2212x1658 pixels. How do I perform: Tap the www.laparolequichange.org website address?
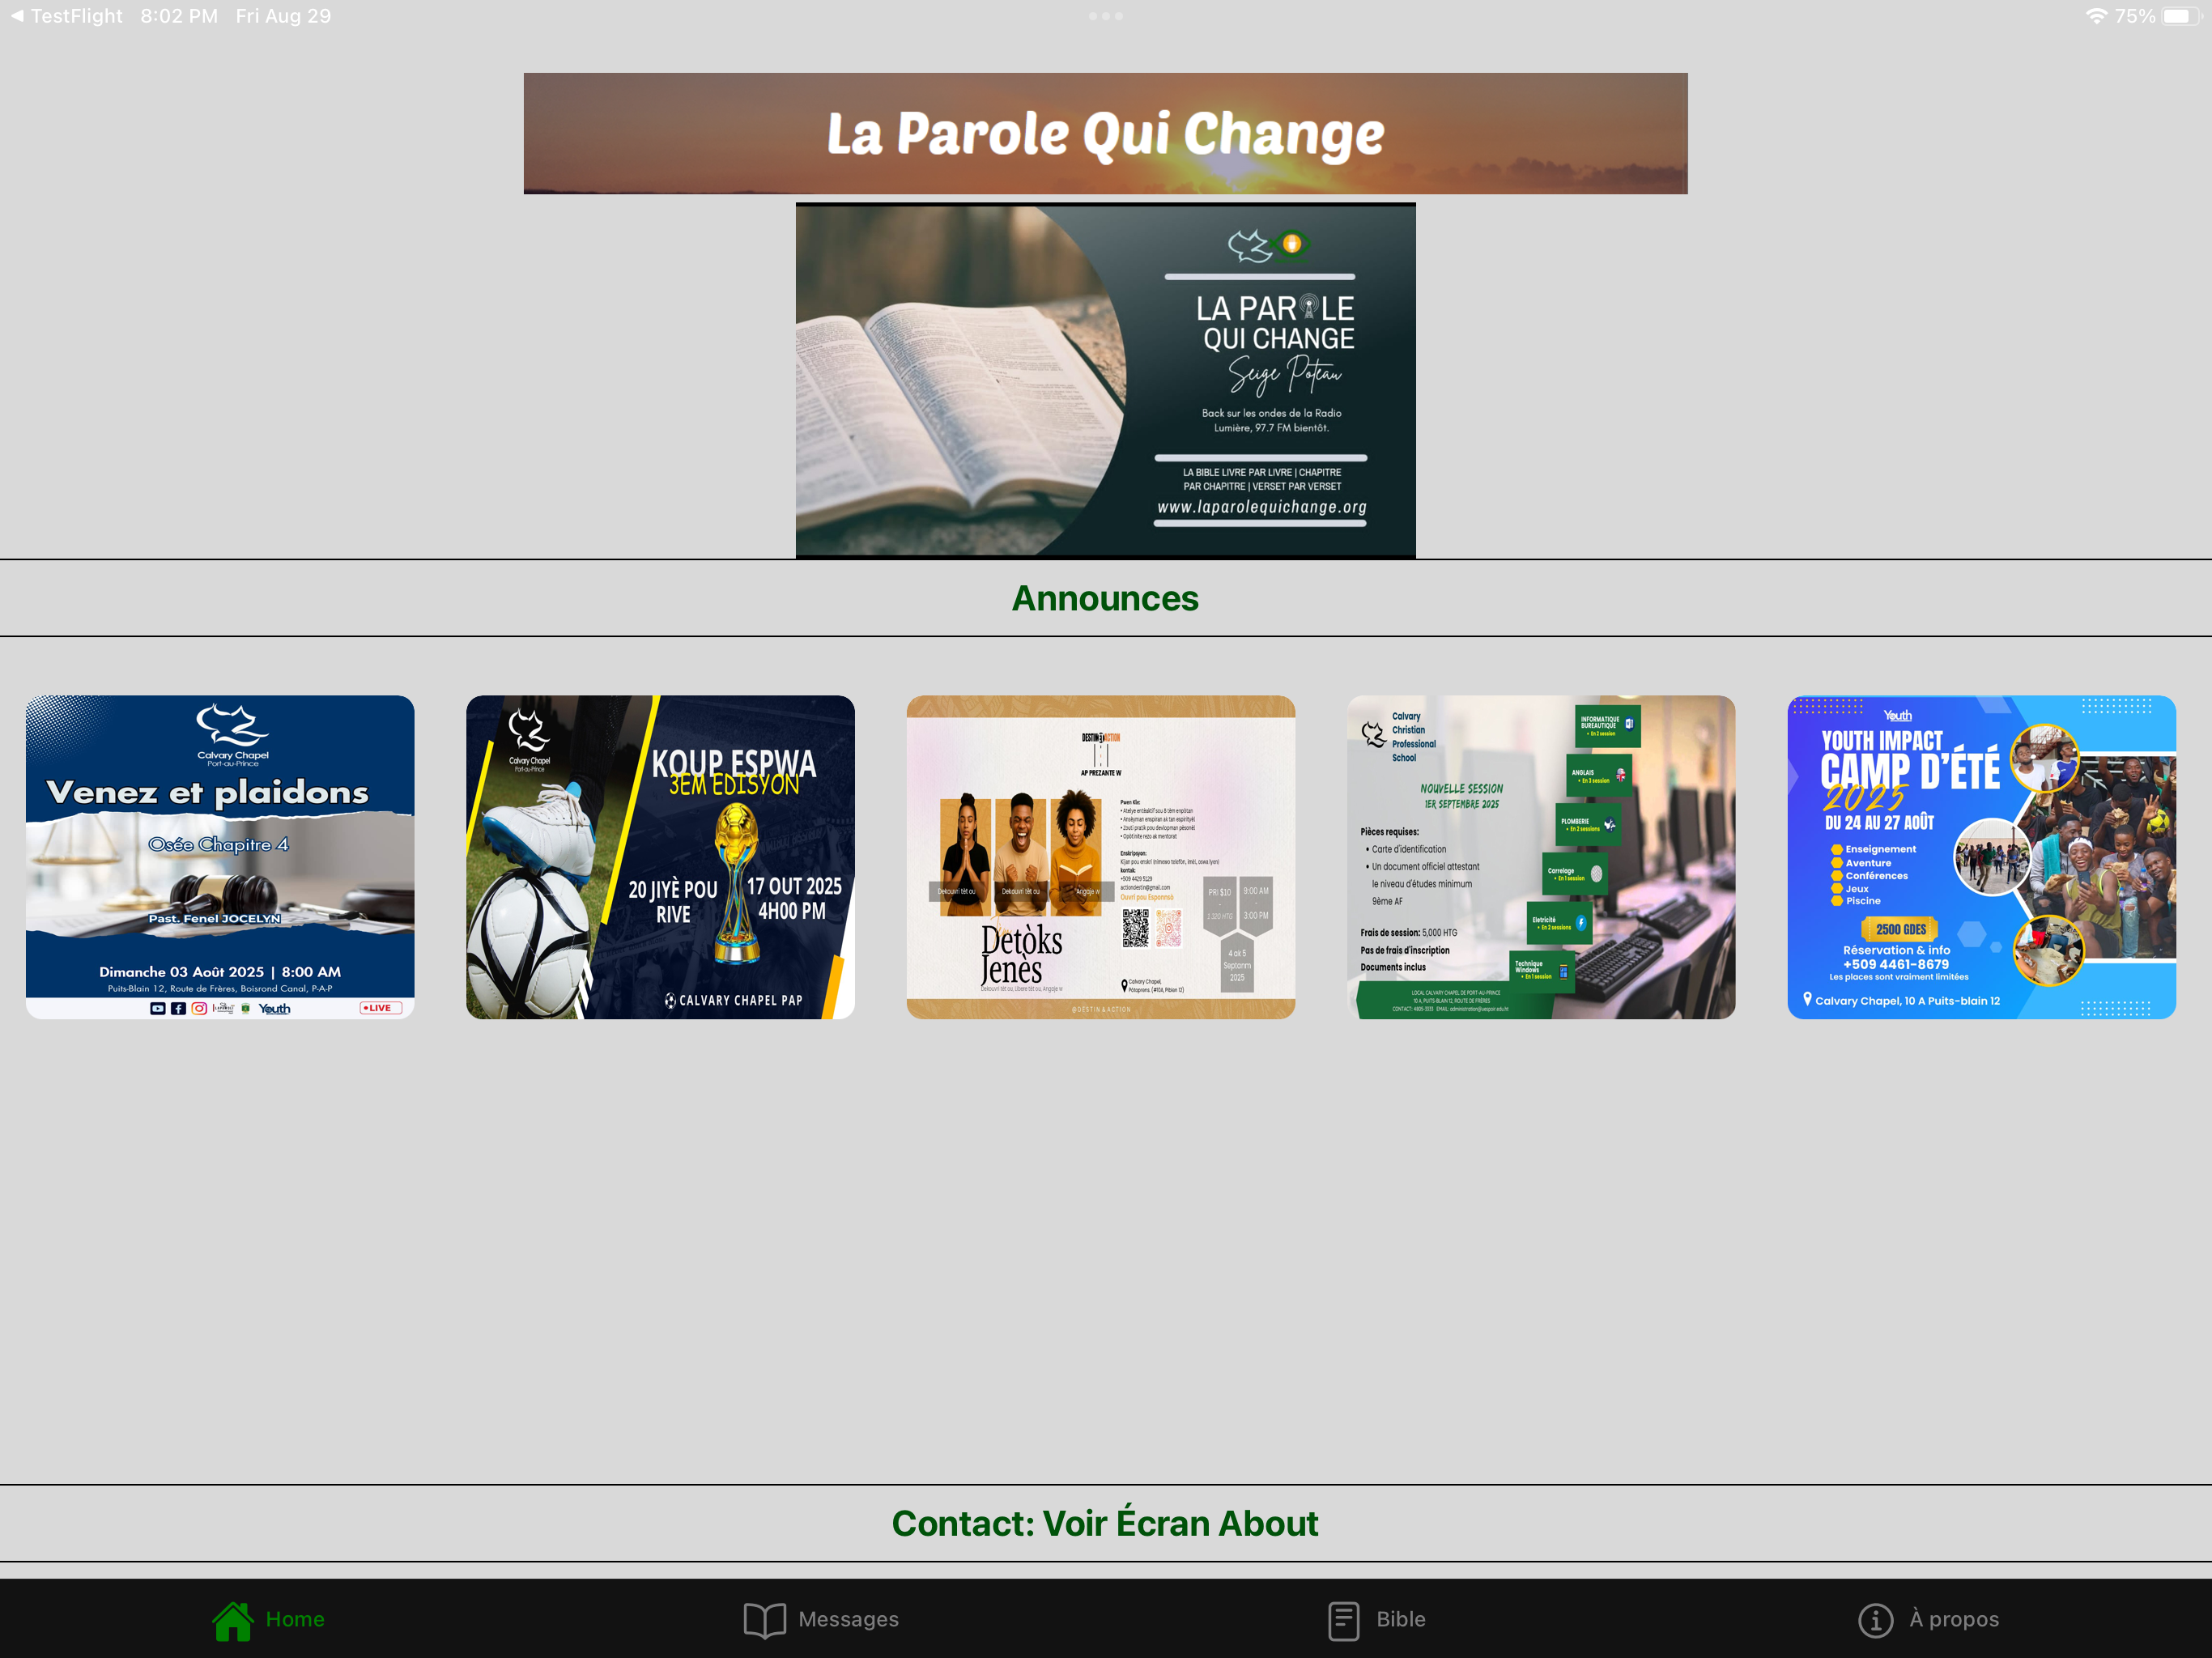coord(1262,507)
